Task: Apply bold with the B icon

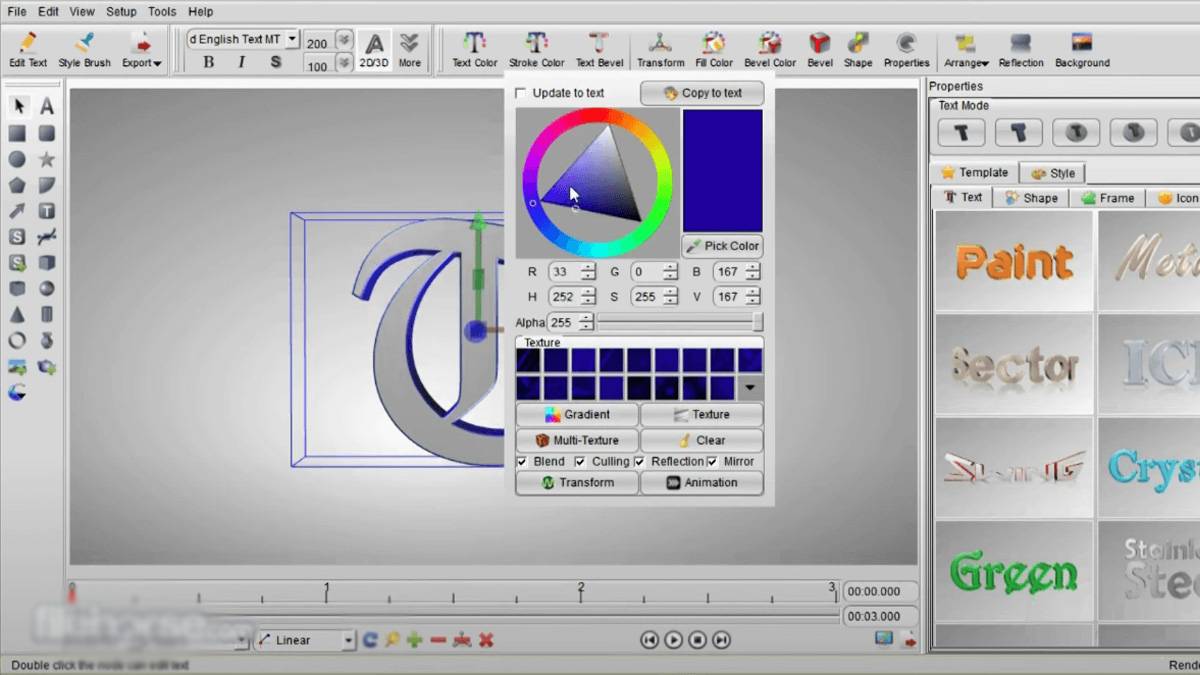Action: 208,62
